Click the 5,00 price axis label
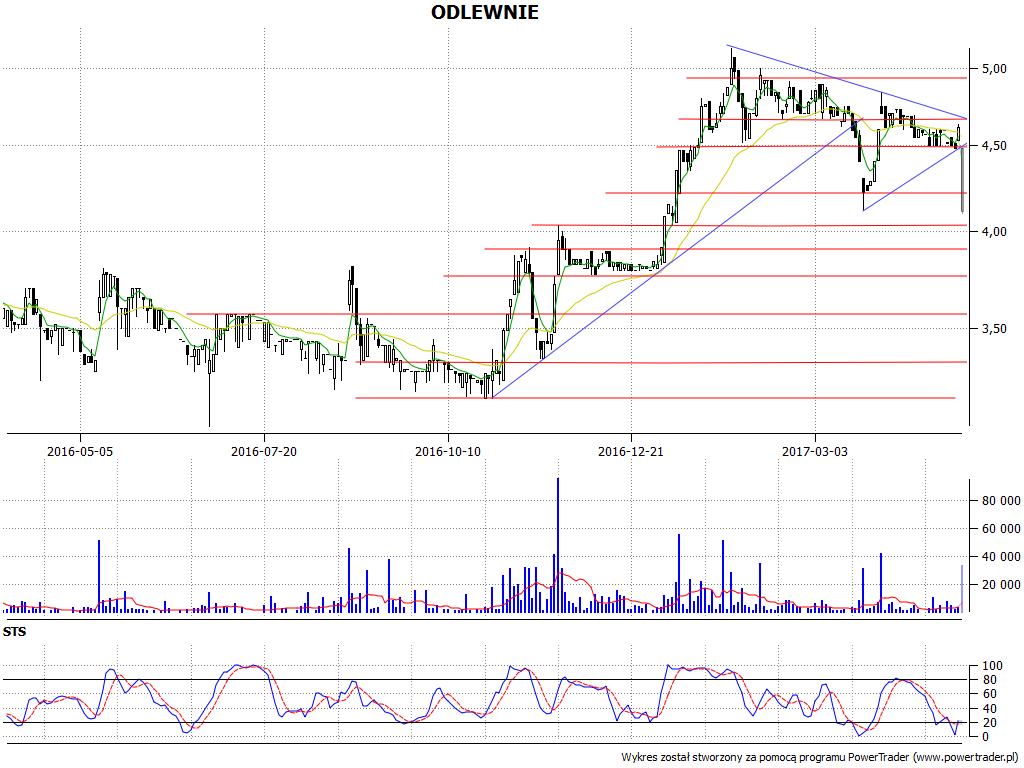Screen dimensions: 1024x768 point(993,69)
